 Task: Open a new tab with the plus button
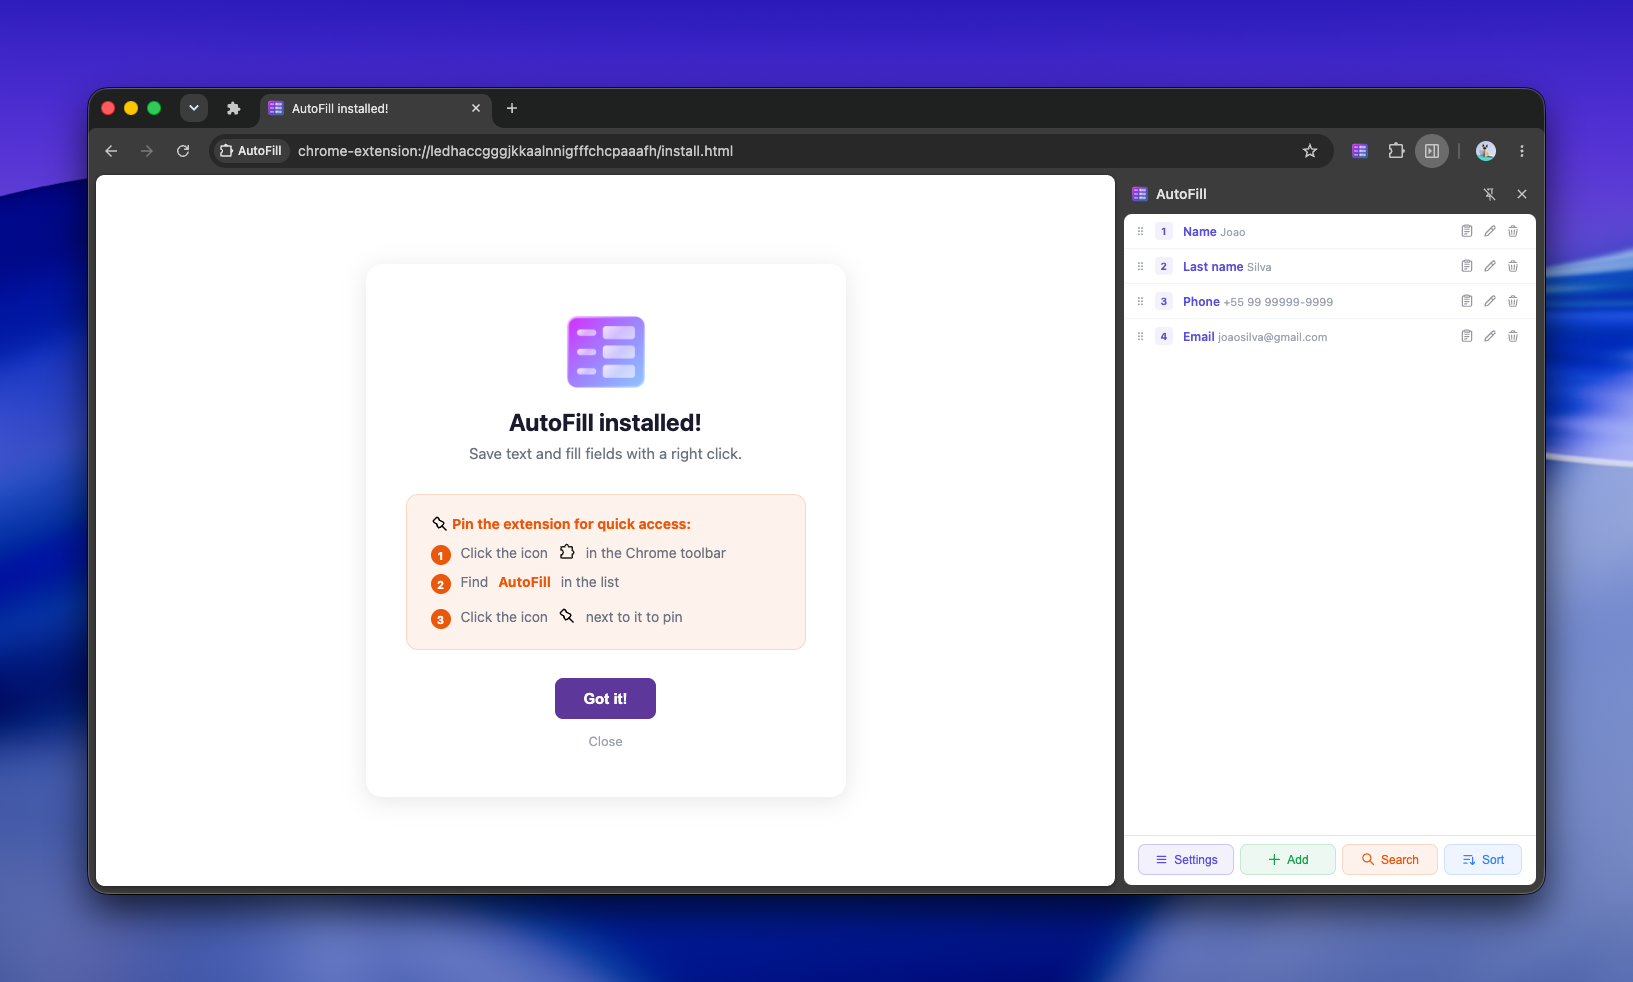click(512, 108)
